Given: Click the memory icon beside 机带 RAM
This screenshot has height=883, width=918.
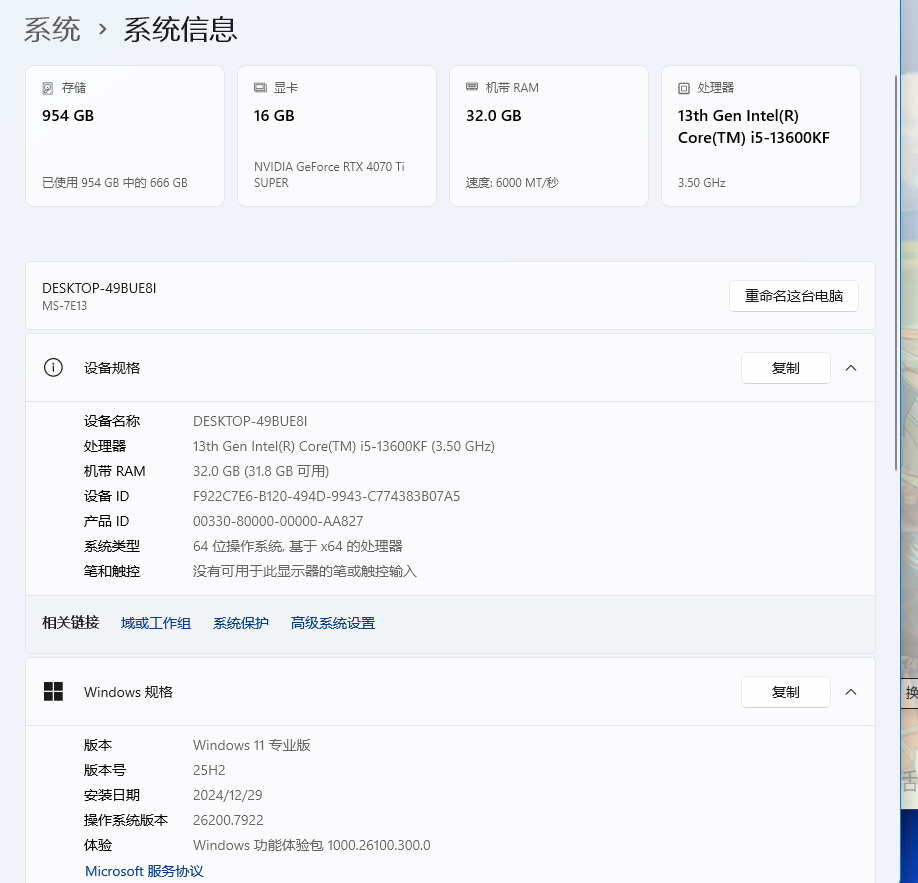Looking at the screenshot, I should point(472,88).
